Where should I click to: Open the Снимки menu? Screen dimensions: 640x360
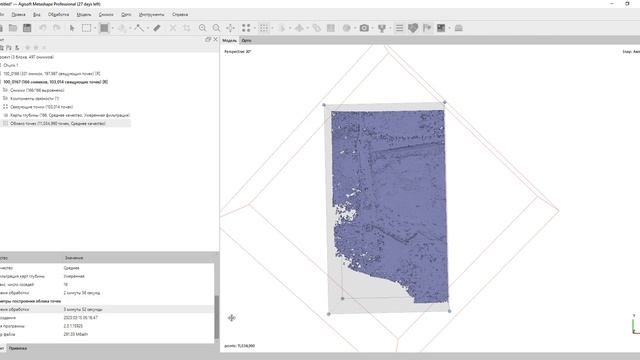(106, 15)
